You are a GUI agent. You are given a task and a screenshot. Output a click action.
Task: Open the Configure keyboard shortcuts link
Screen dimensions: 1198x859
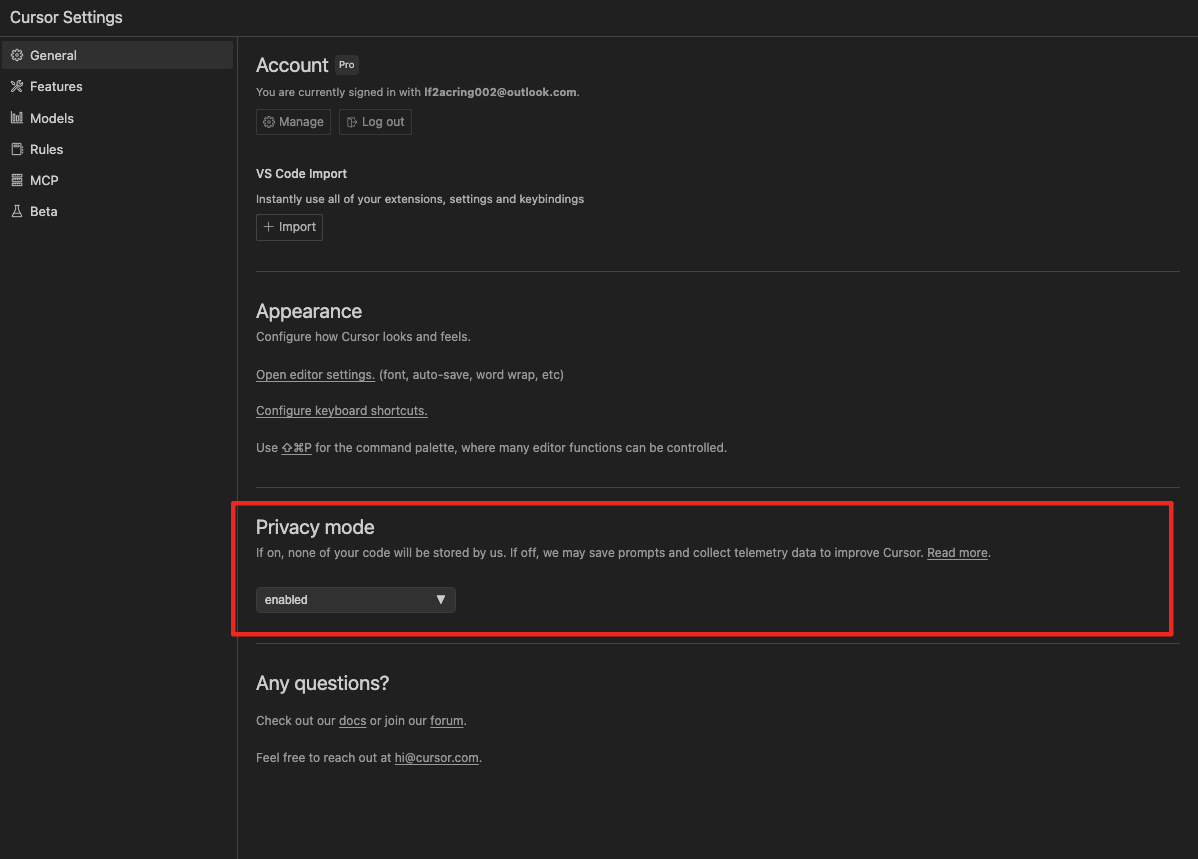(341, 411)
